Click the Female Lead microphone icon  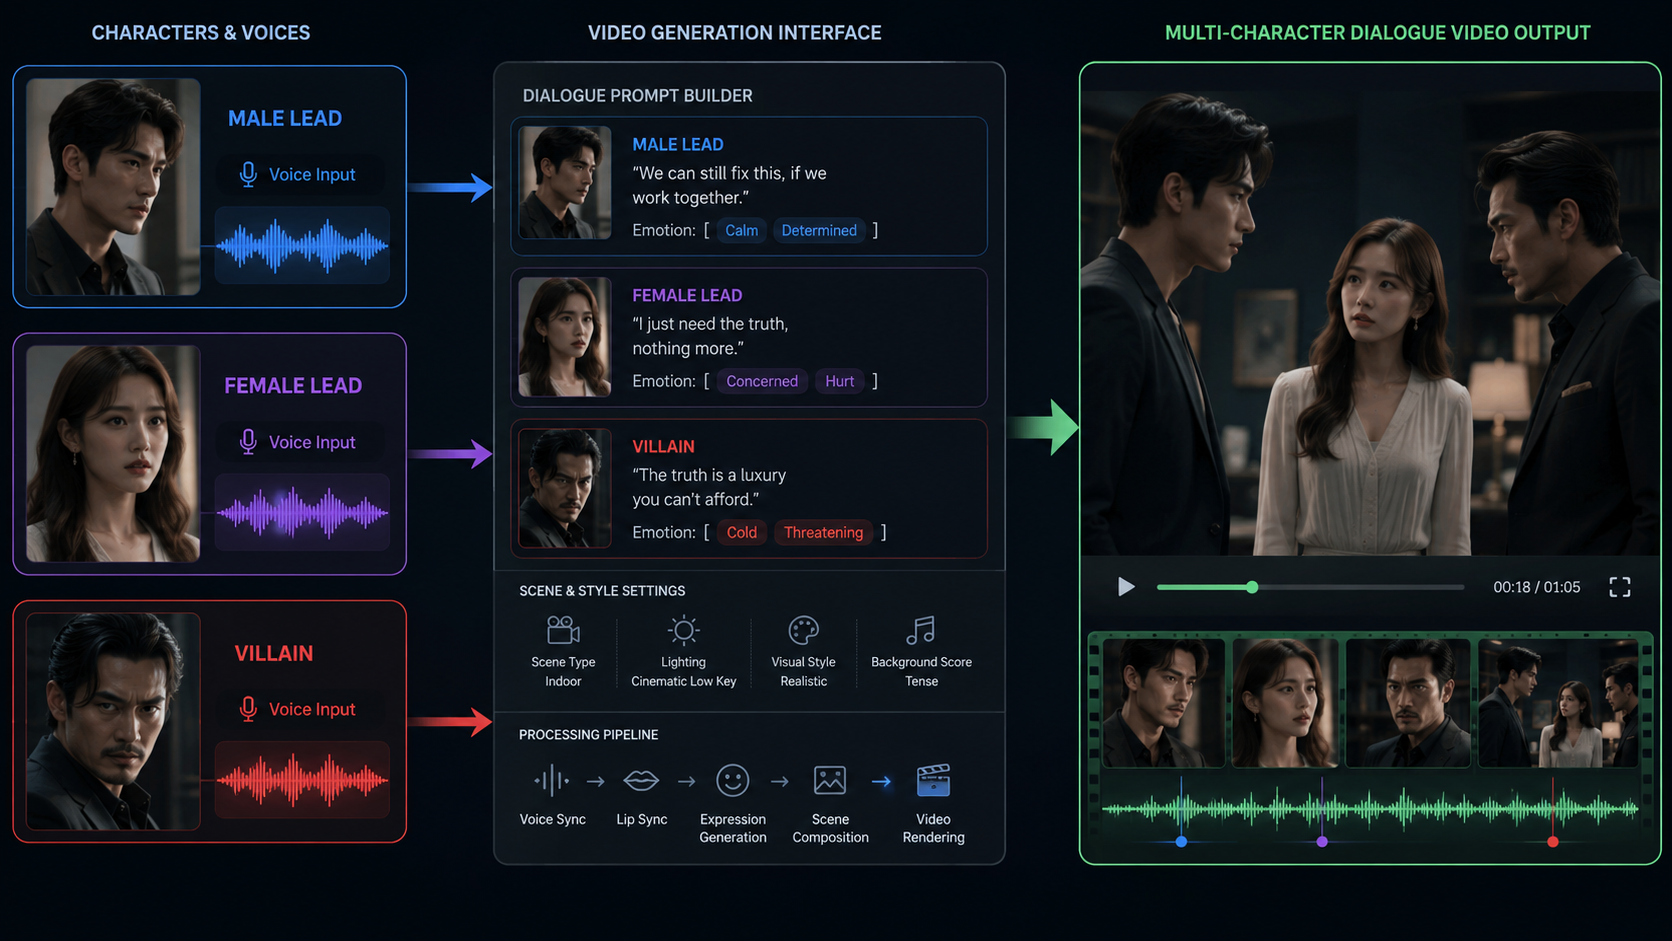[x=248, y=442]
